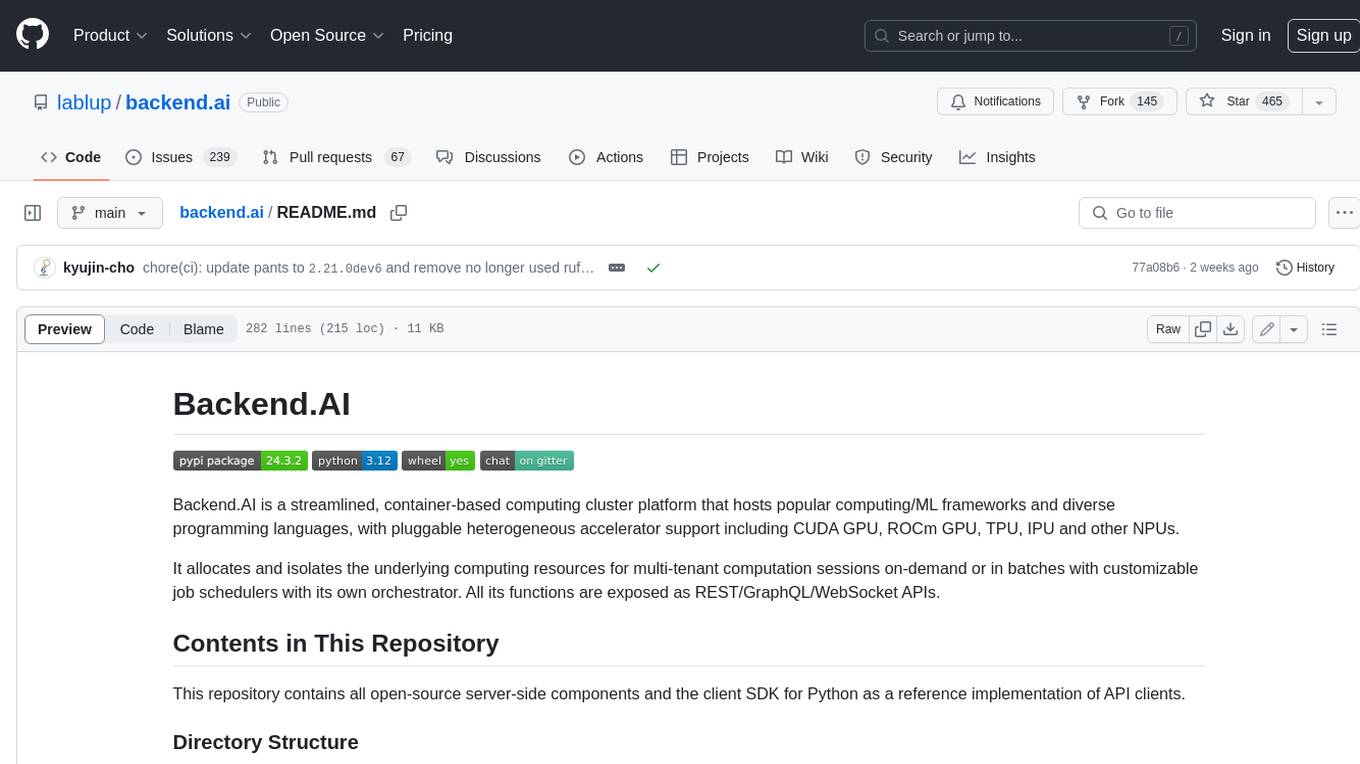Expand the Open Source menu

pos(327,35)
